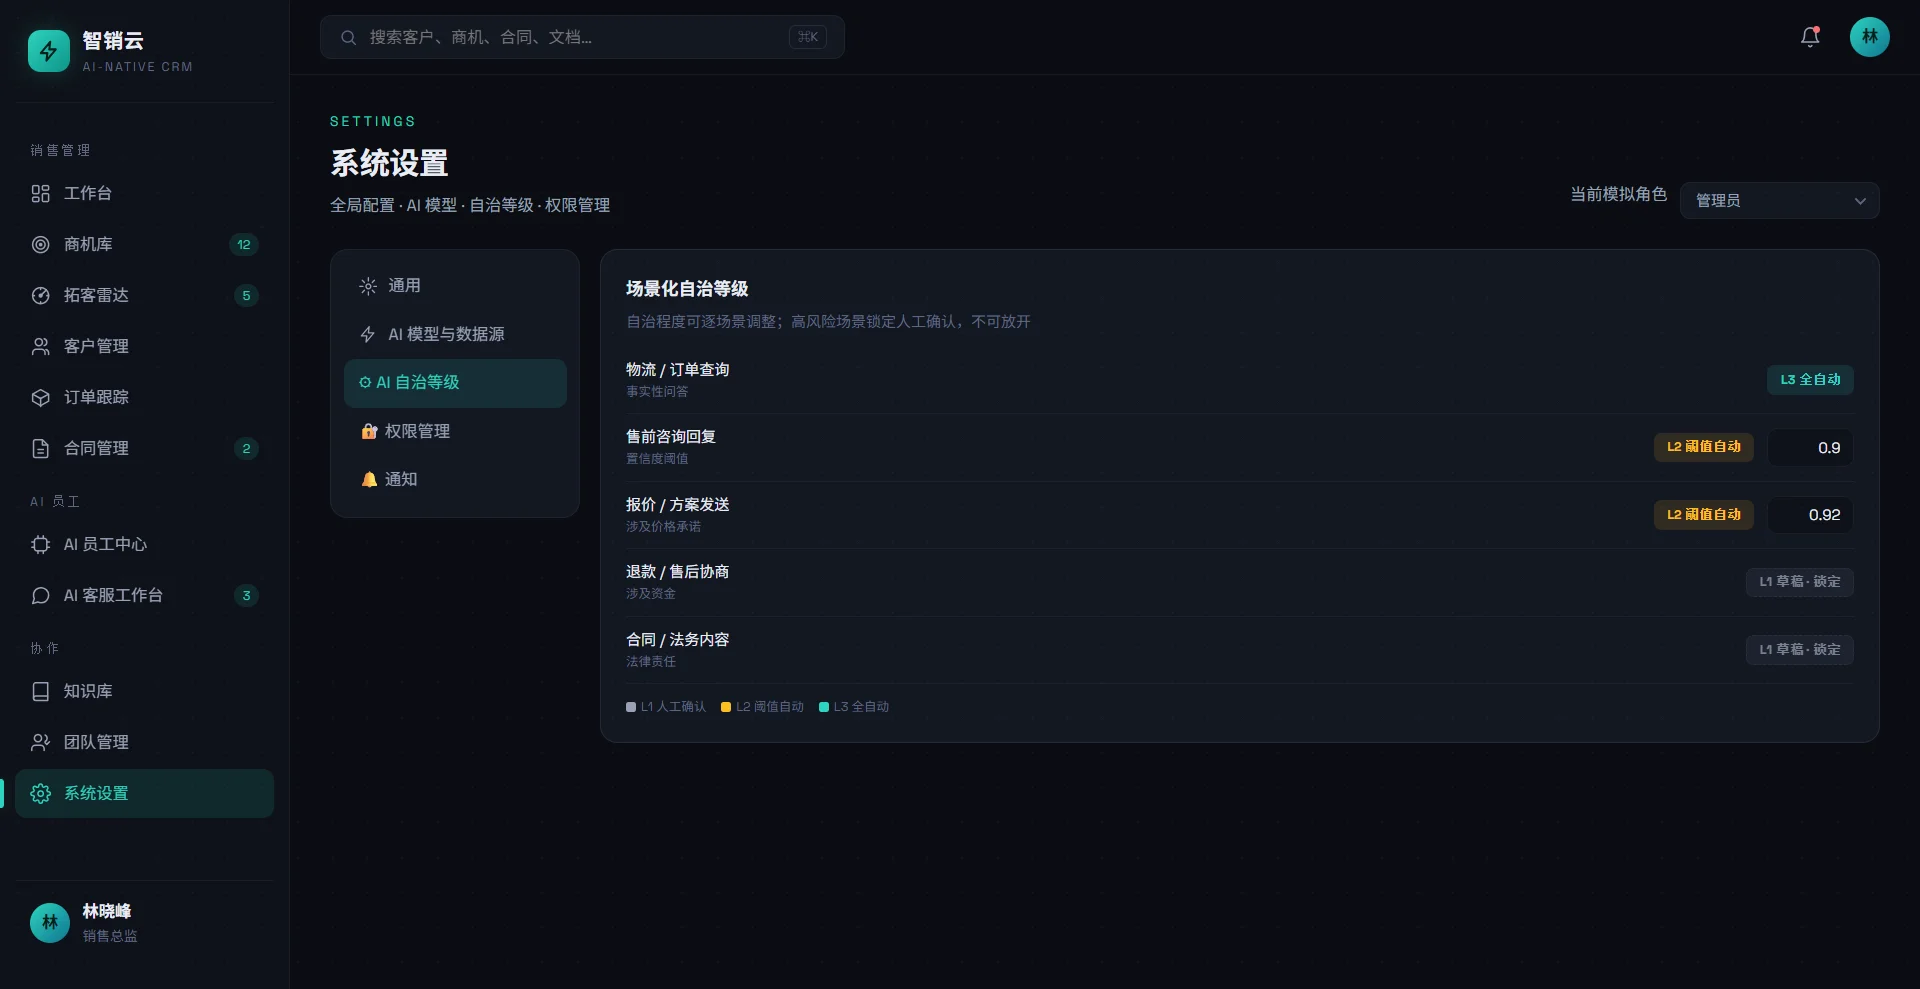
Task: Open the 管理员 role dropdown
Action: pyautogui.click(x=1779, y=200)
